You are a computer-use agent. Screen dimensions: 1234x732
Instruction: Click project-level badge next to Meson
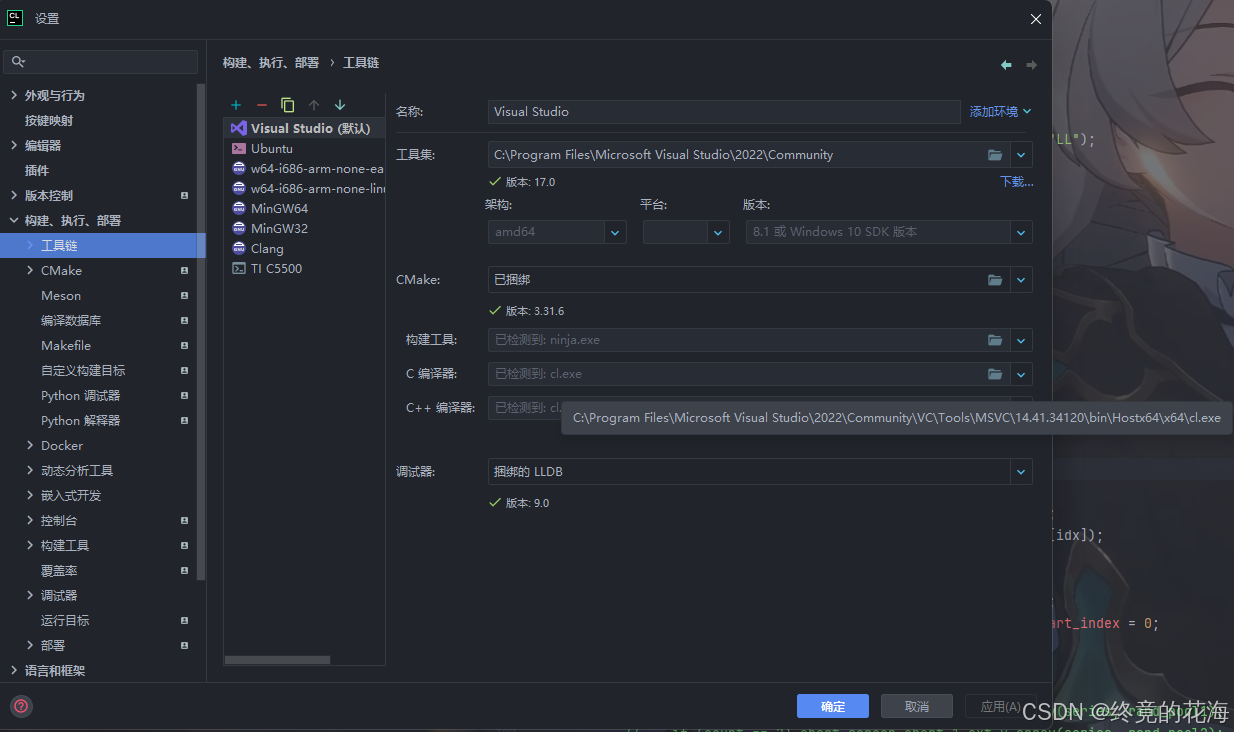pos(184,295)
